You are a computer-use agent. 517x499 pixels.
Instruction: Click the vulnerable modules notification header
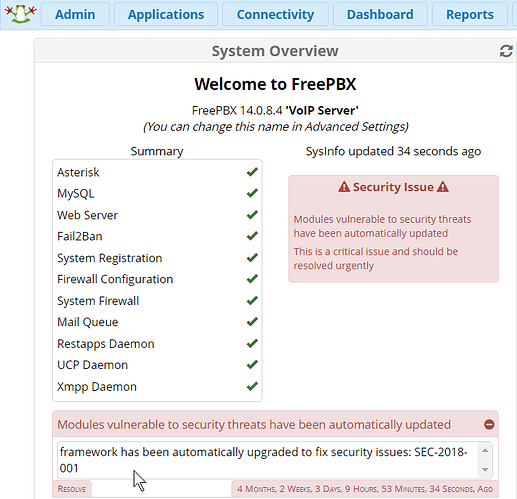click(x=275, y=424)
